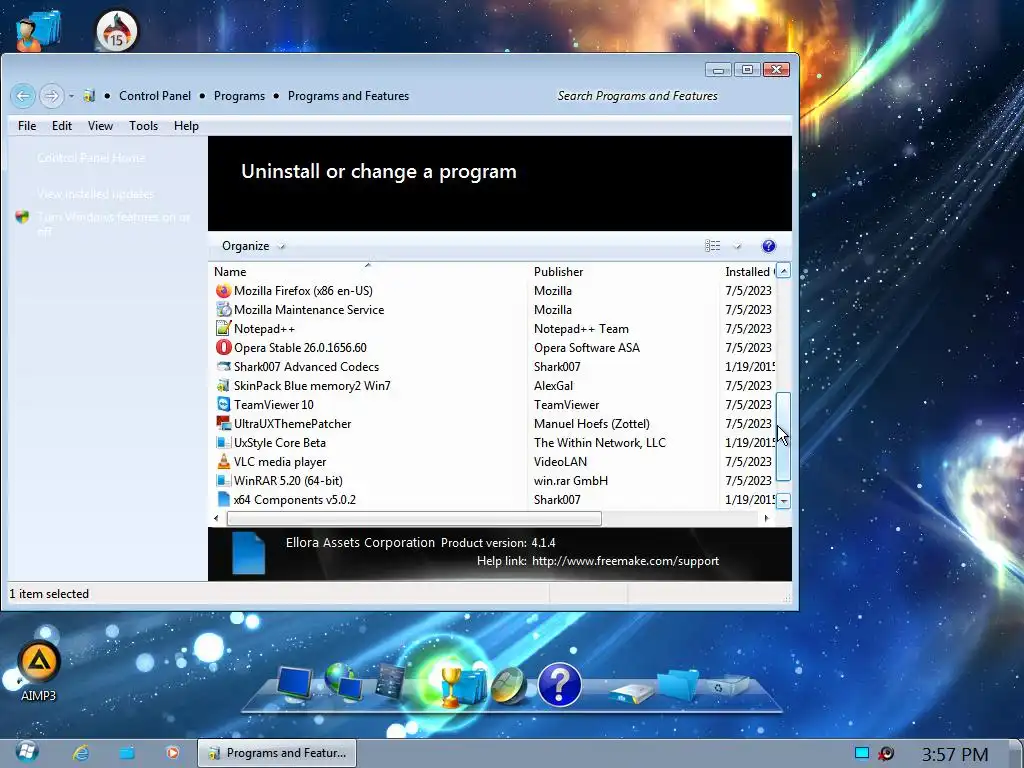
Task: Click the Forward navigation arrow button
Action: coord(51,96)
